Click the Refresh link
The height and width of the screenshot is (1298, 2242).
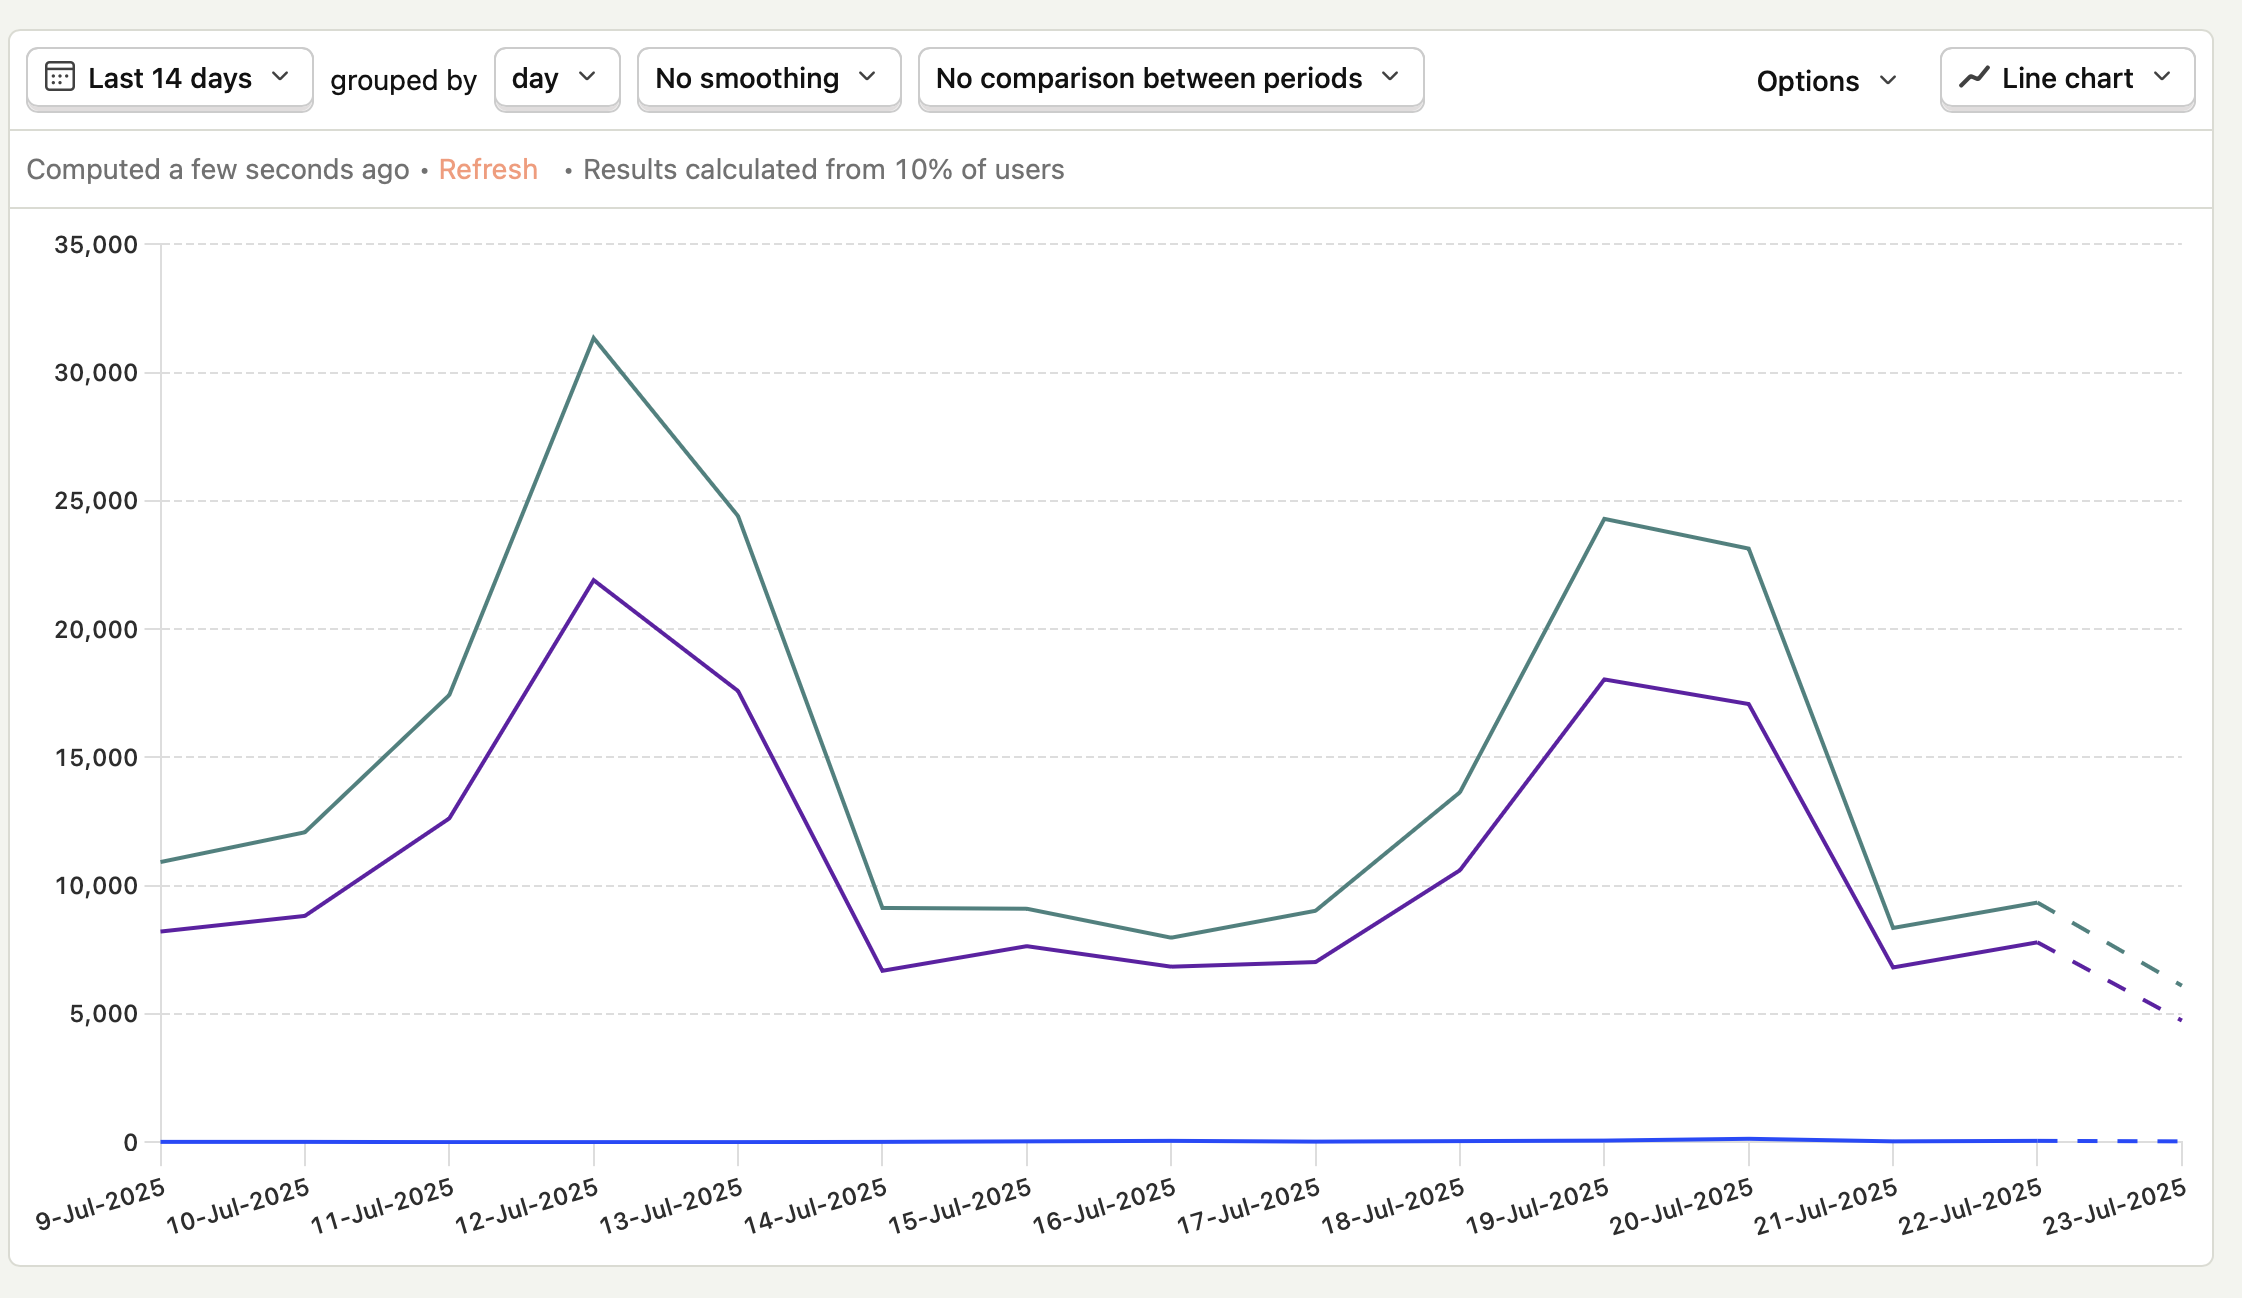tap(488, 169)
